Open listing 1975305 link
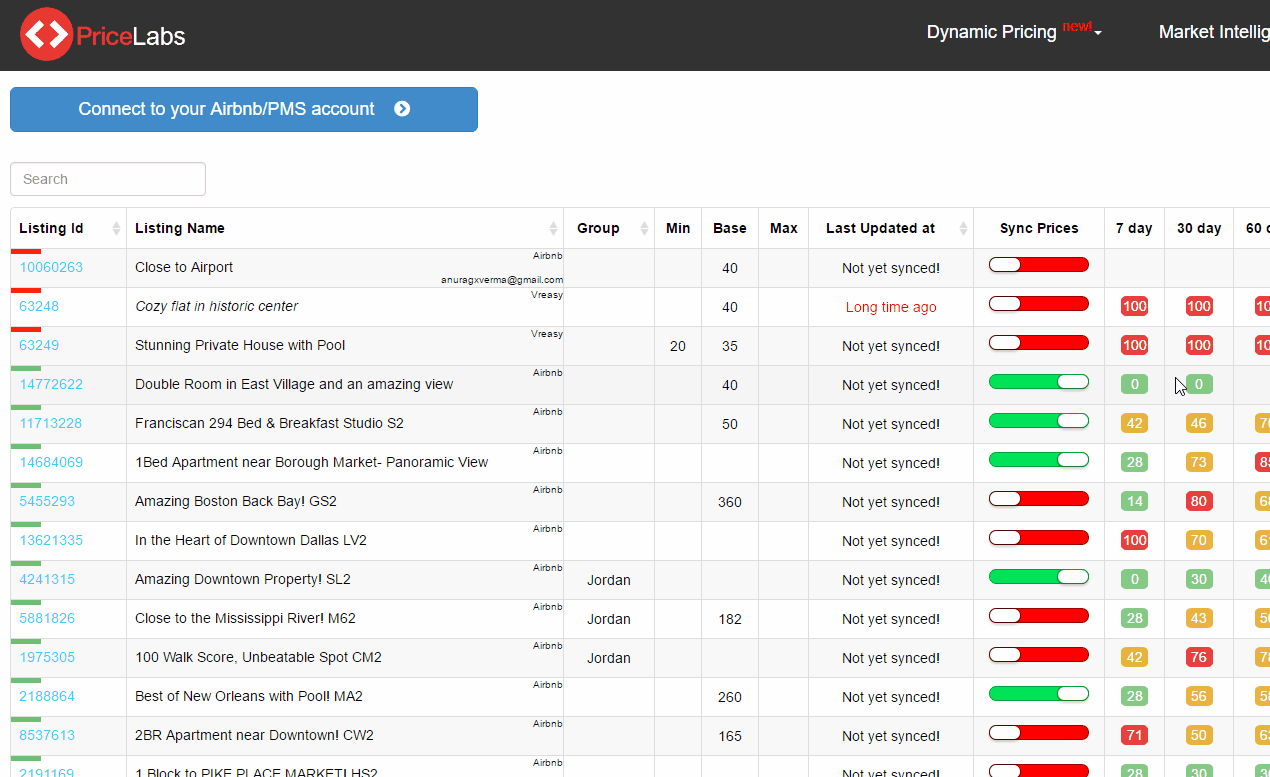Screen dimensions: 1270x777 (47, 658)
